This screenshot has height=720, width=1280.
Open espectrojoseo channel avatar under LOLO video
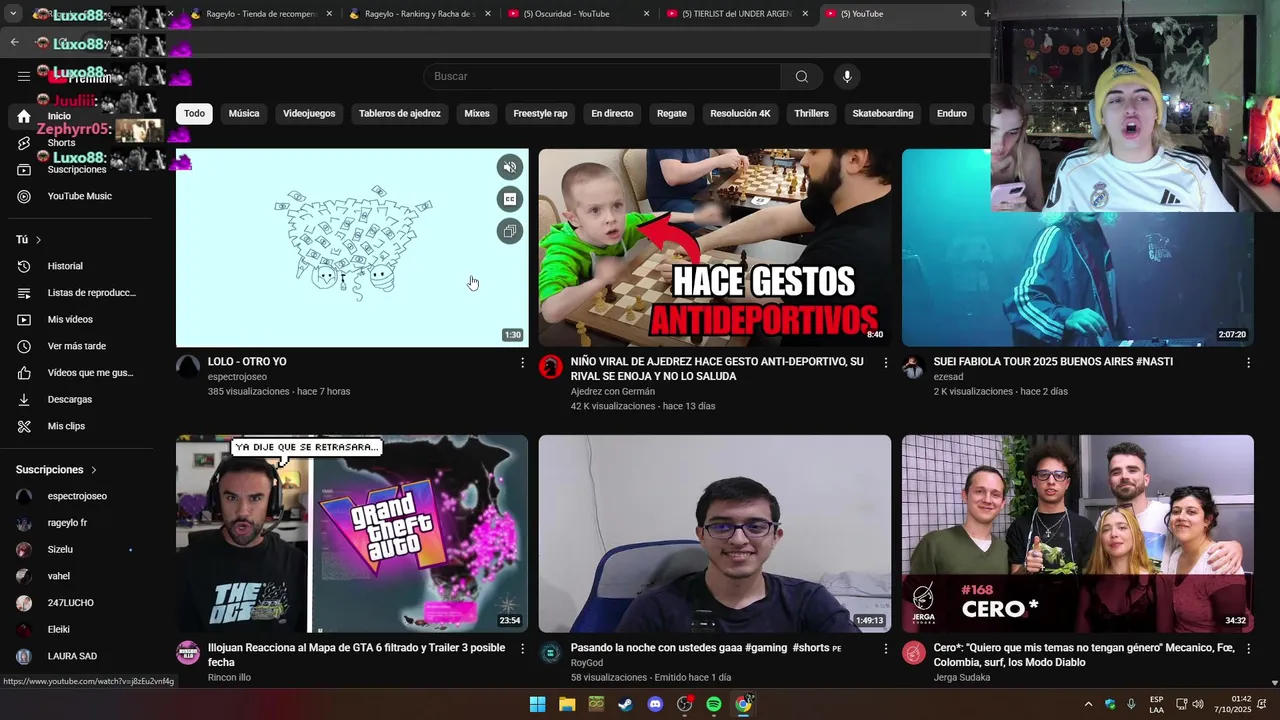coord(188,366)
